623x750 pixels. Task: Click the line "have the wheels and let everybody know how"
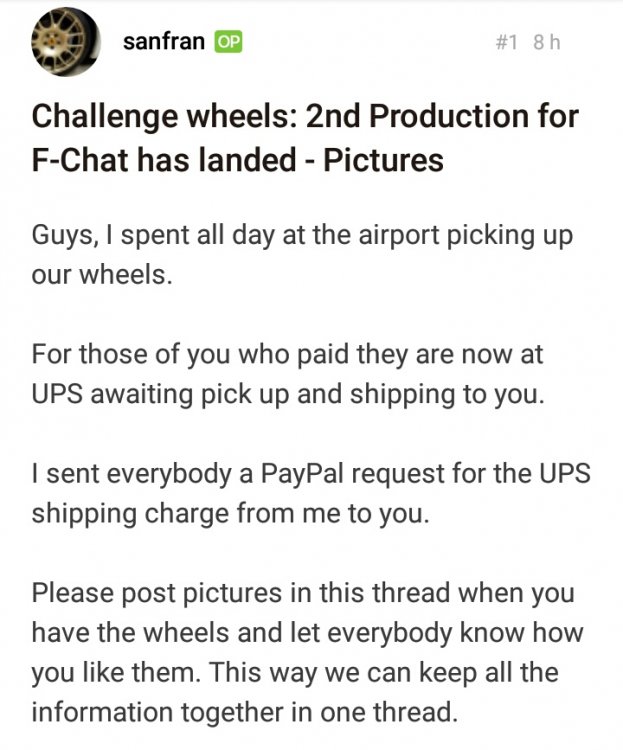click(x=307, y=633)
